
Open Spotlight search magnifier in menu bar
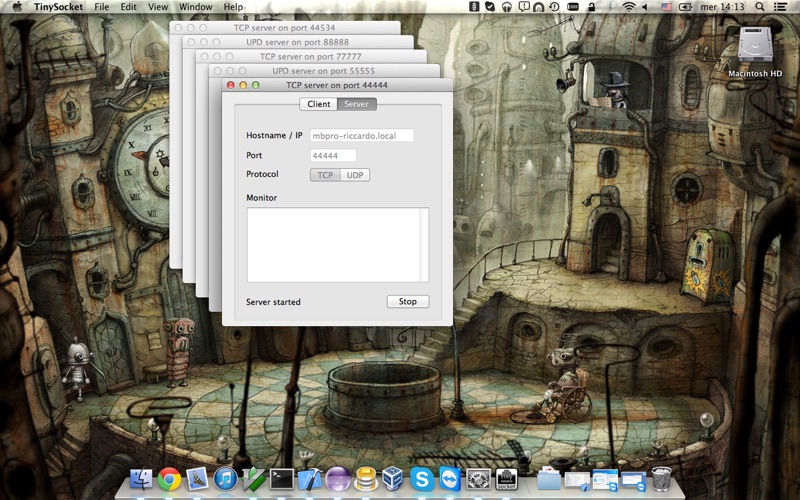[x=760, y=7]
